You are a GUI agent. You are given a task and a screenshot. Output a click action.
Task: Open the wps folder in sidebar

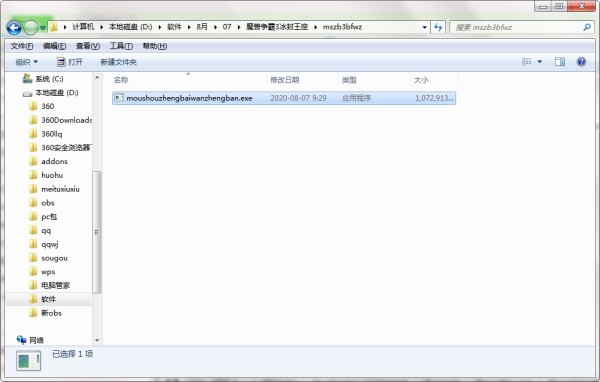tap(48, 272)
